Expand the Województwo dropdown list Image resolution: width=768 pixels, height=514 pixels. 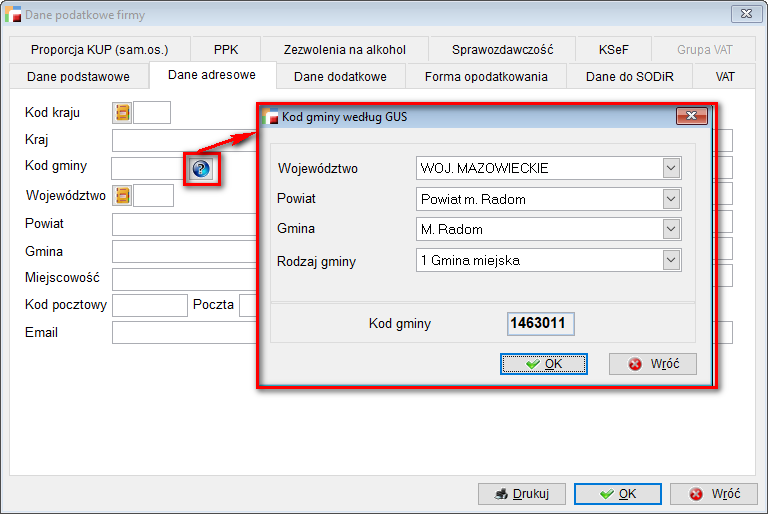click(x=671, y=168)
